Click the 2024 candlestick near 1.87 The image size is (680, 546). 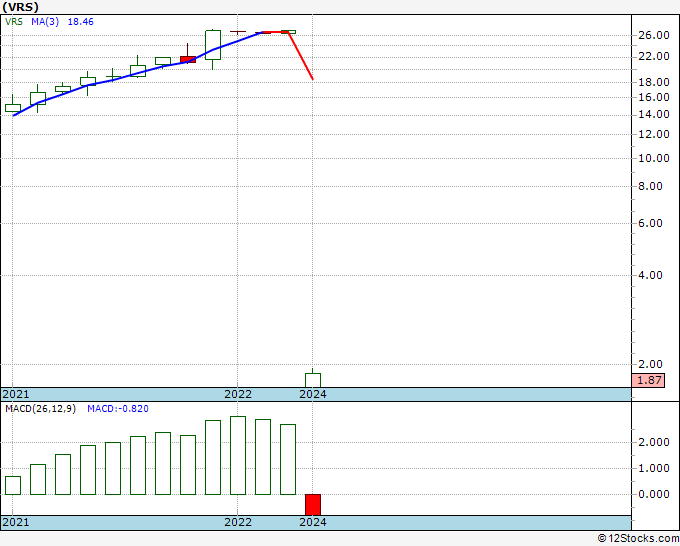click(313, 380)
